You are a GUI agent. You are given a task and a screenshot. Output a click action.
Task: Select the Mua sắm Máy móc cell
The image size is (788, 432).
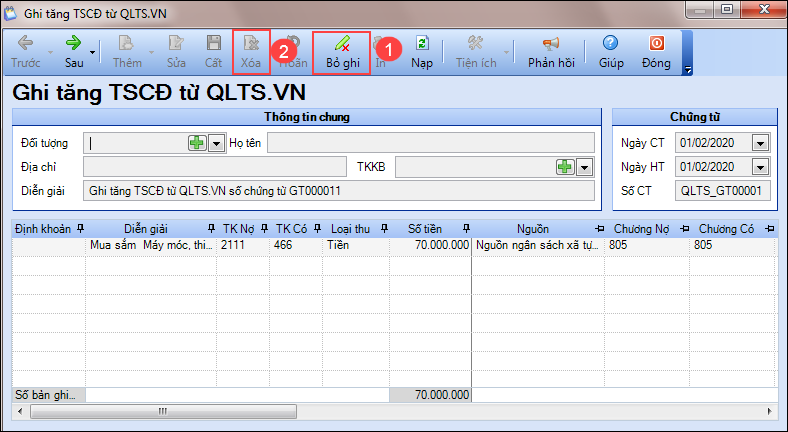pos(151,246)
